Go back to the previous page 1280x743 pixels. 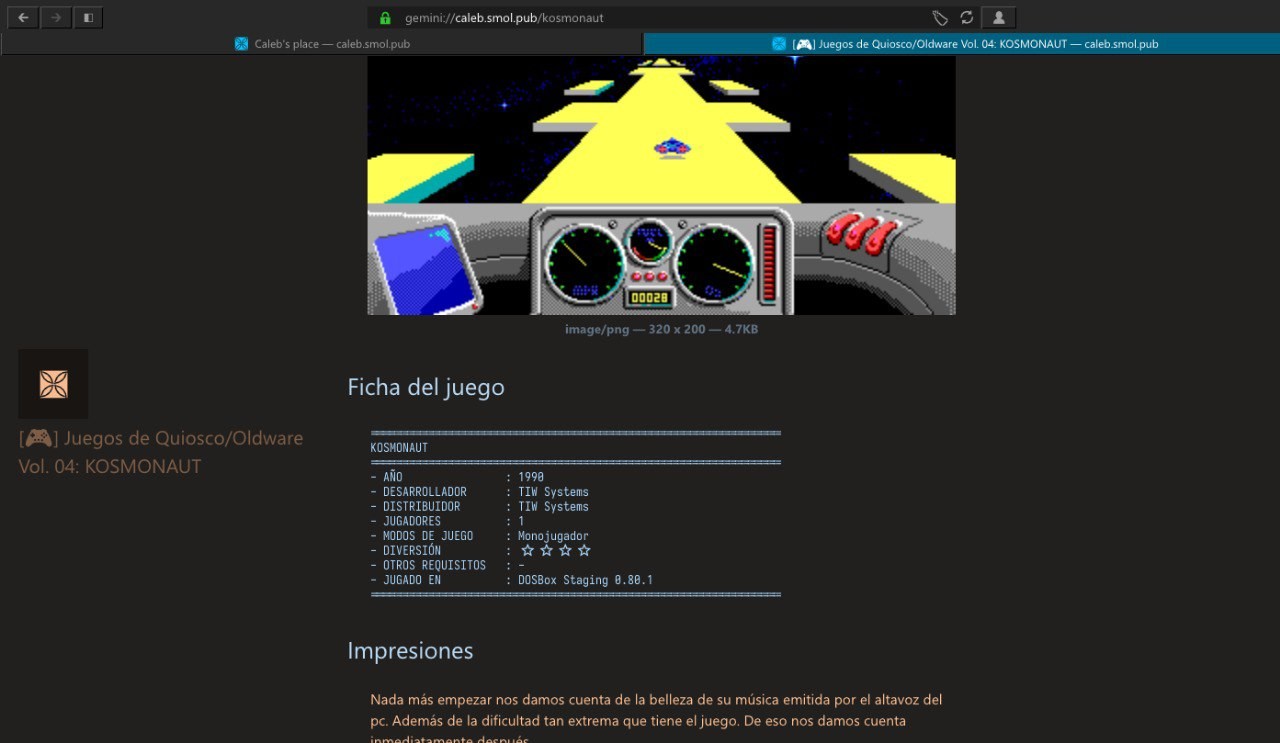22,17
